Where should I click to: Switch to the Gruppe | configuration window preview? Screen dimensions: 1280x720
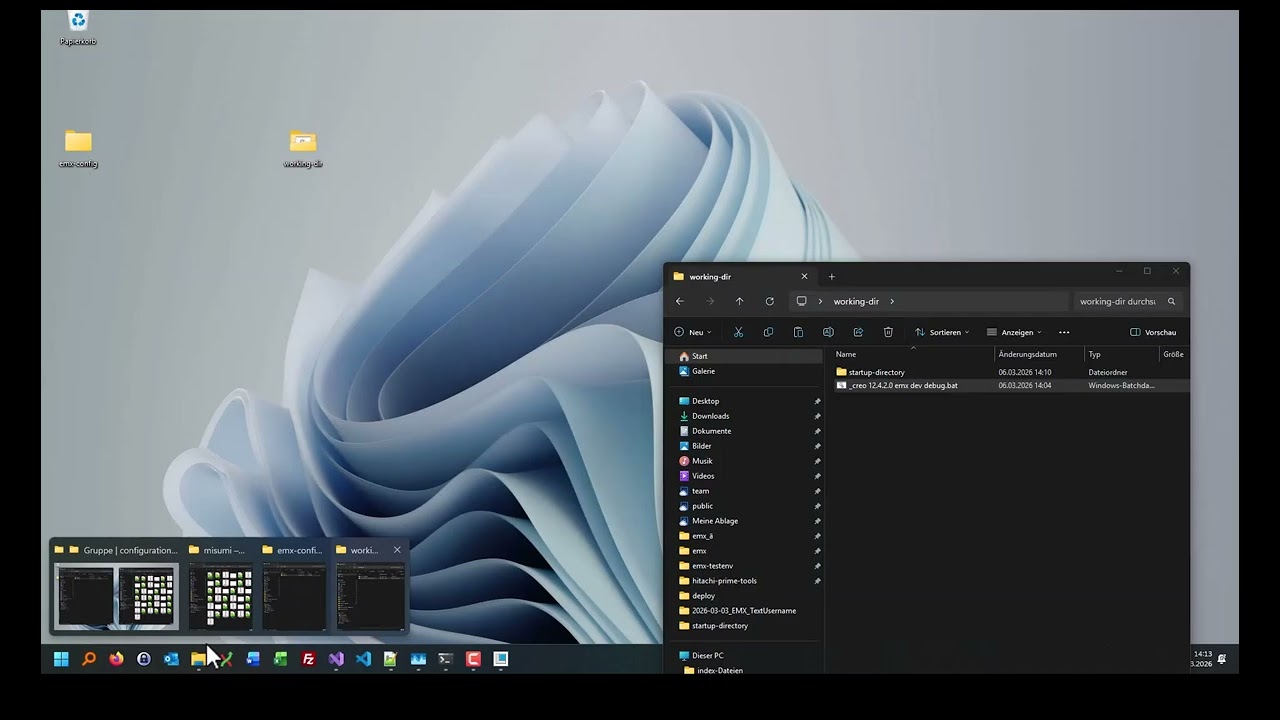(116, 587)
